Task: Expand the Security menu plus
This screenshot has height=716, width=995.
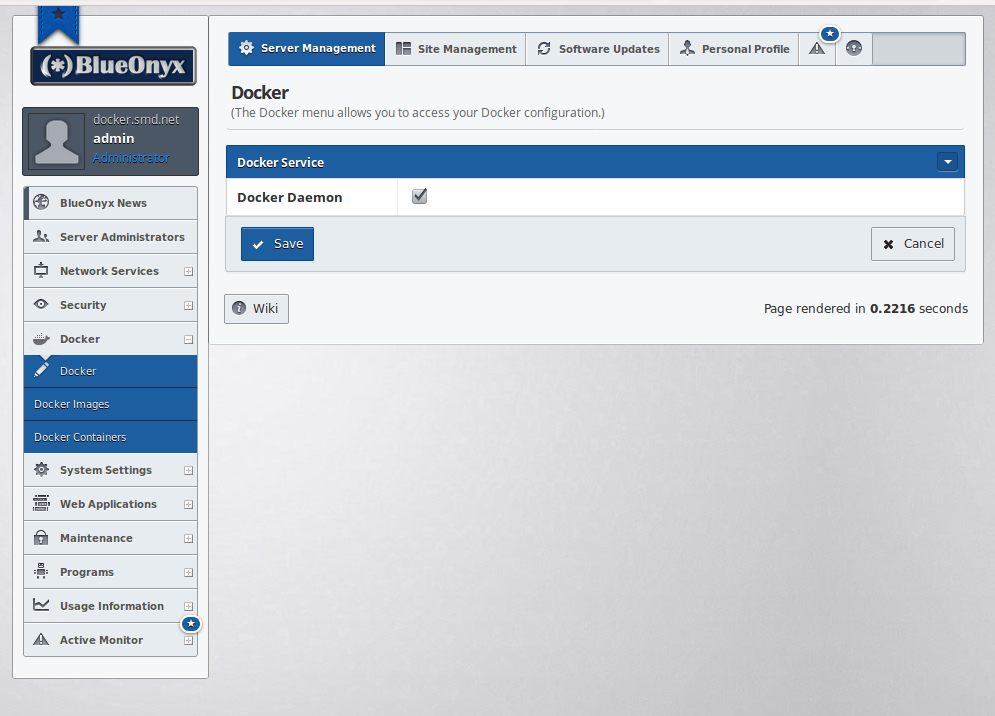Action: click(x=188, y=306)
